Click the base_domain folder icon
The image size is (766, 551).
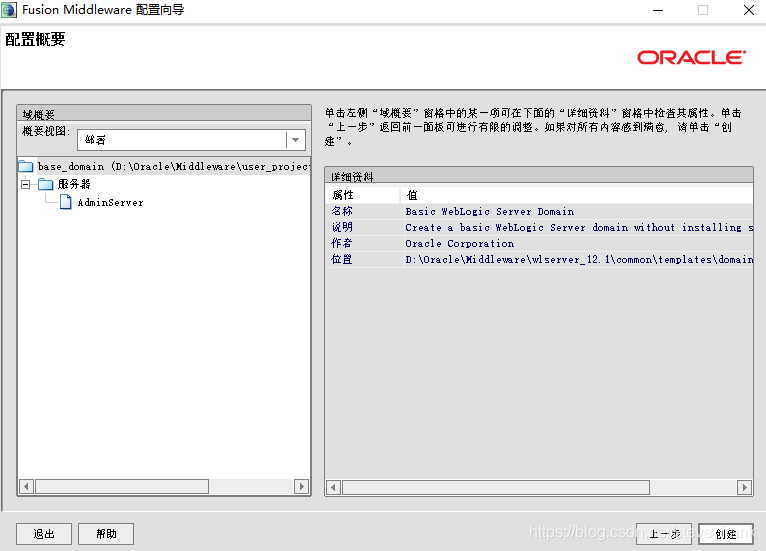25,167
